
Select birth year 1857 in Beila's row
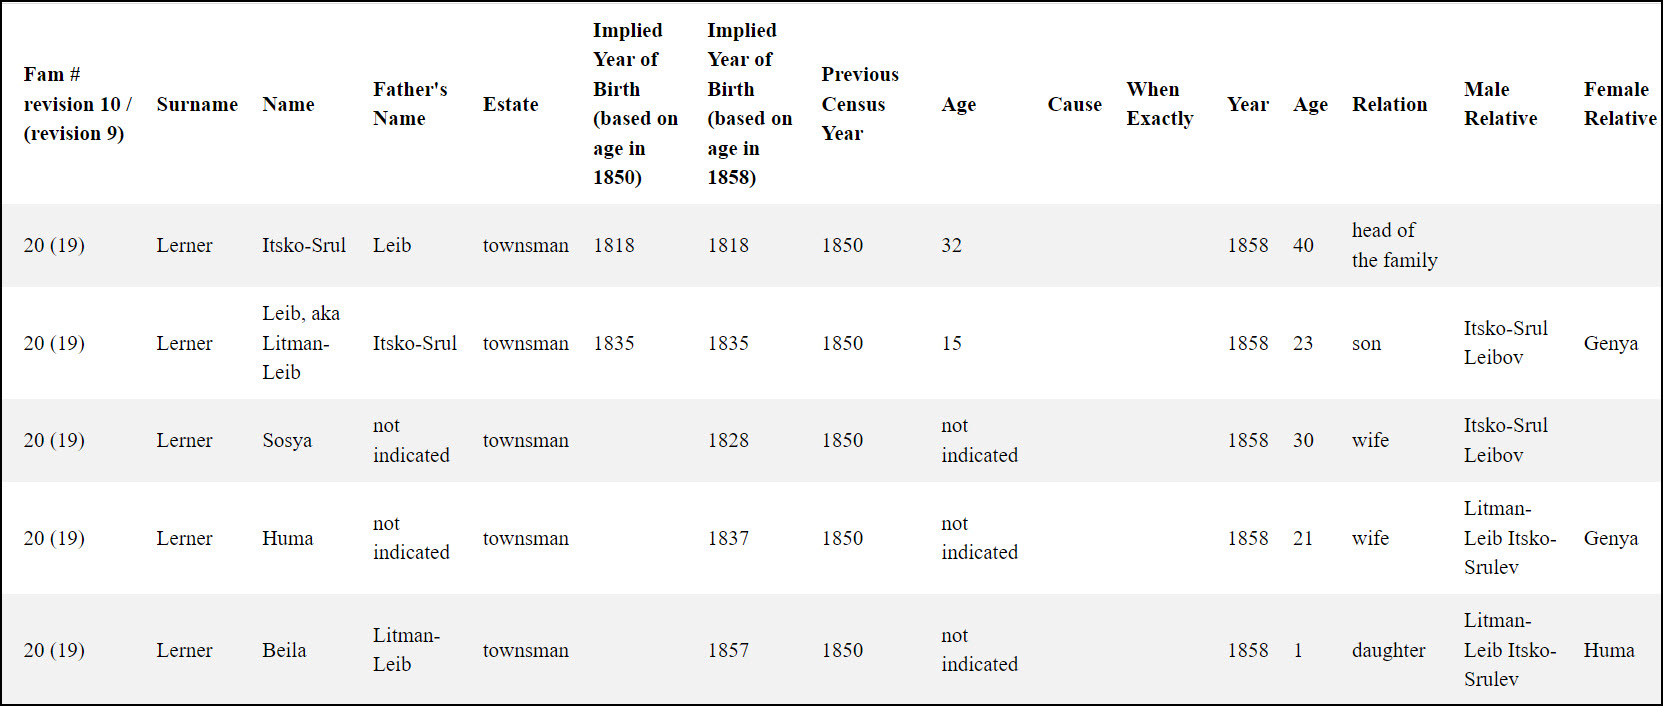click(728, 650)
